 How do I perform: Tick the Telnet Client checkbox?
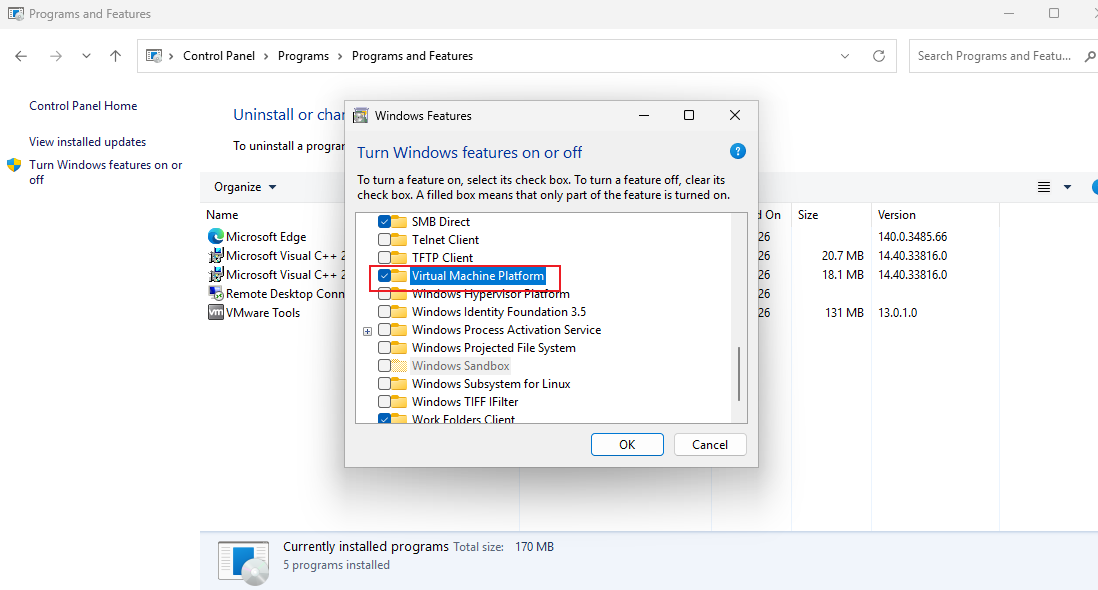point(384,239)
